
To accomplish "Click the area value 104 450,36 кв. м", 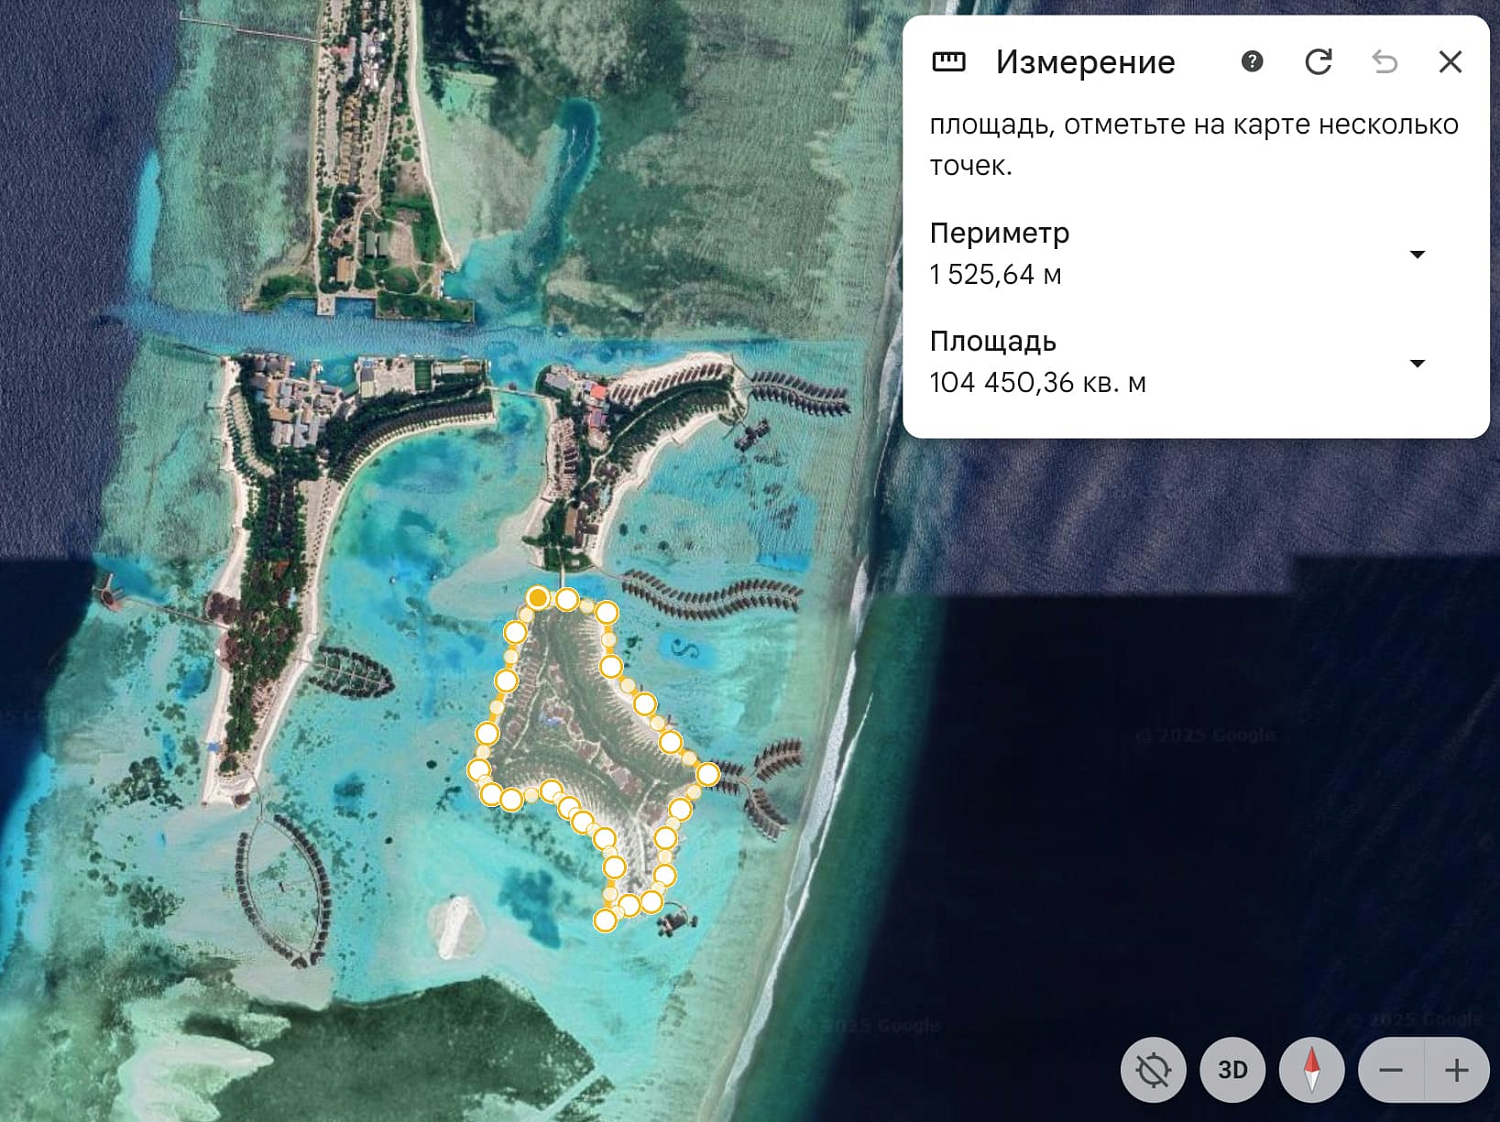I will coord(1038,381).
